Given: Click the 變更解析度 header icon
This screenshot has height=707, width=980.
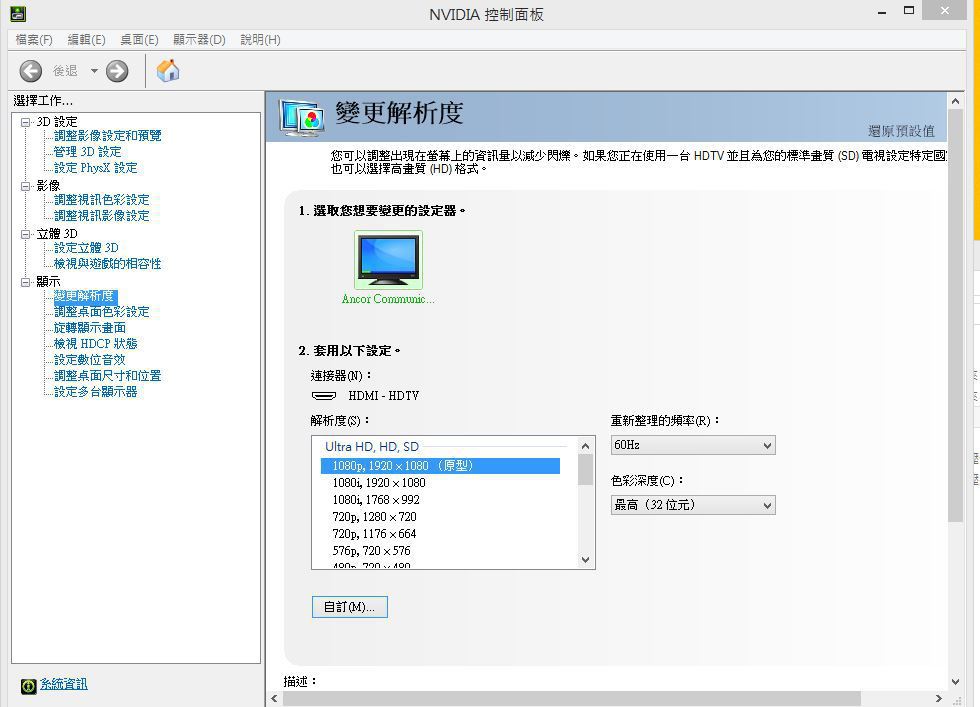Looking at the screenshot, I should tap(302, 118).
